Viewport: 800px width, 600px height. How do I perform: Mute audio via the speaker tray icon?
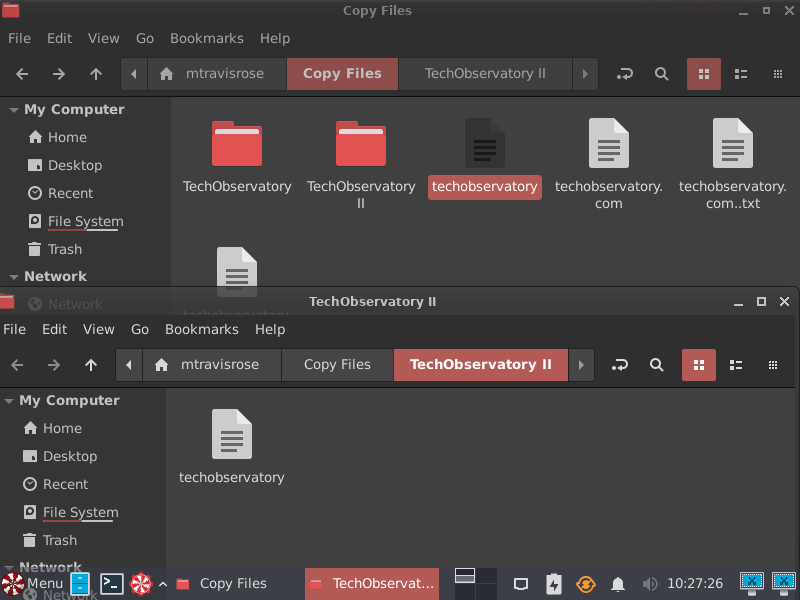point(650,584)
